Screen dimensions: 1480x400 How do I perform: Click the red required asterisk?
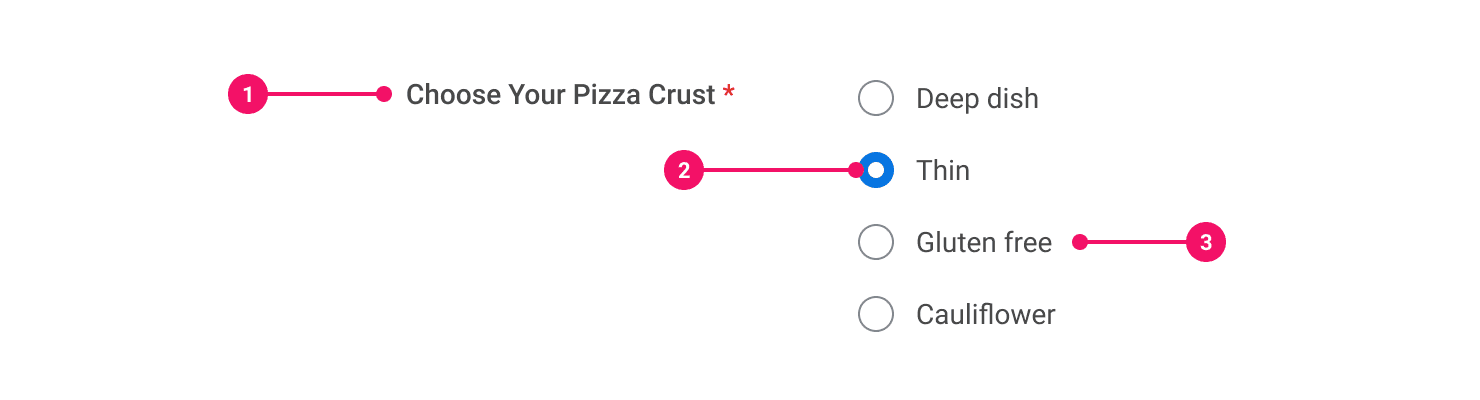[x=729, y=93]
